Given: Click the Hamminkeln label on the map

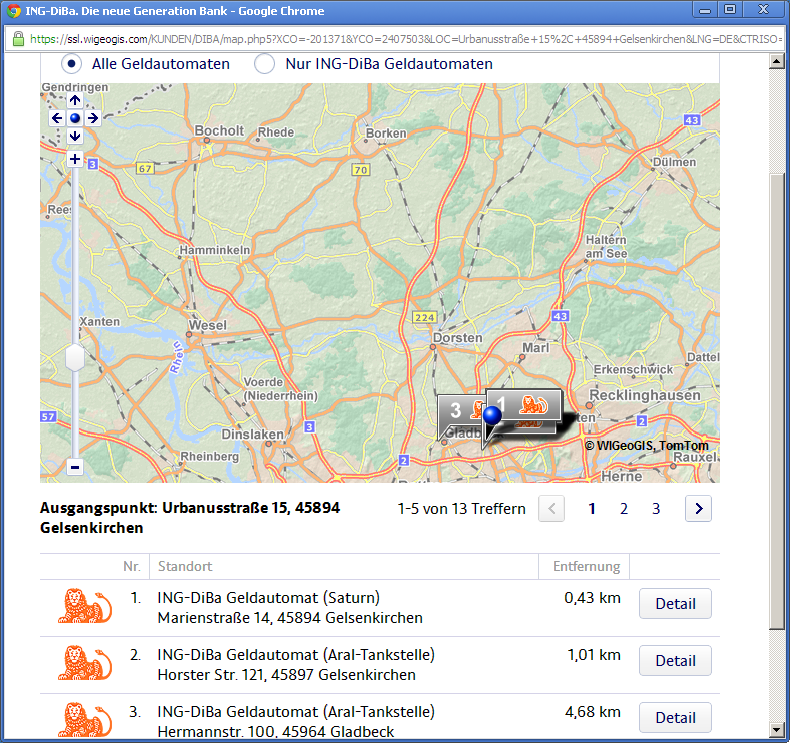Looking at the screenshot, I should (x=215, y=250).
